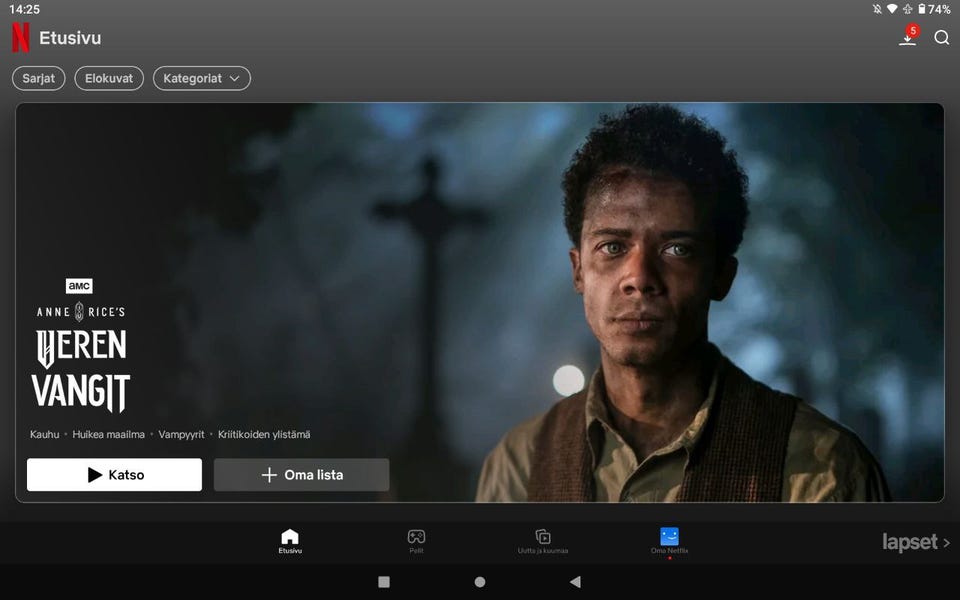
Task: Click the Etusivu page title
Action: (70, 38)
